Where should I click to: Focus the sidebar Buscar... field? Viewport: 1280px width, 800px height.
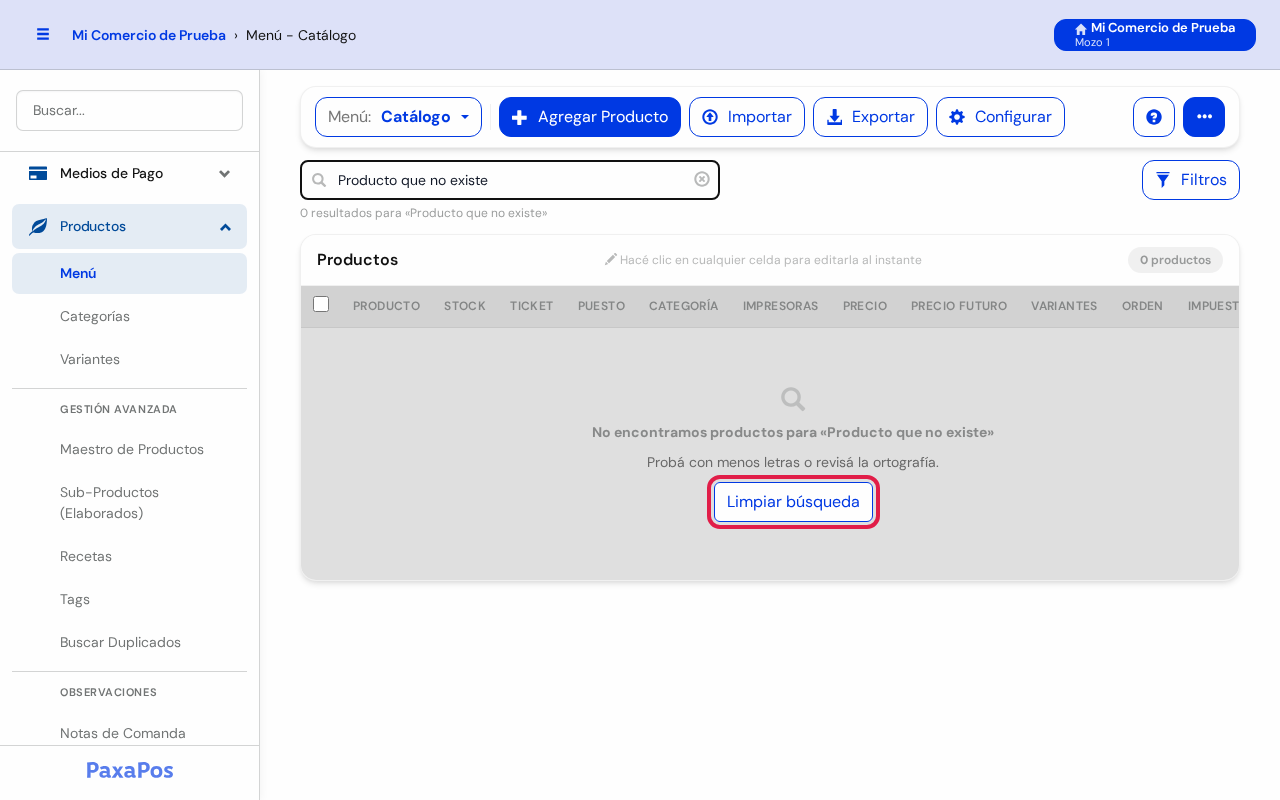(129, 110)
